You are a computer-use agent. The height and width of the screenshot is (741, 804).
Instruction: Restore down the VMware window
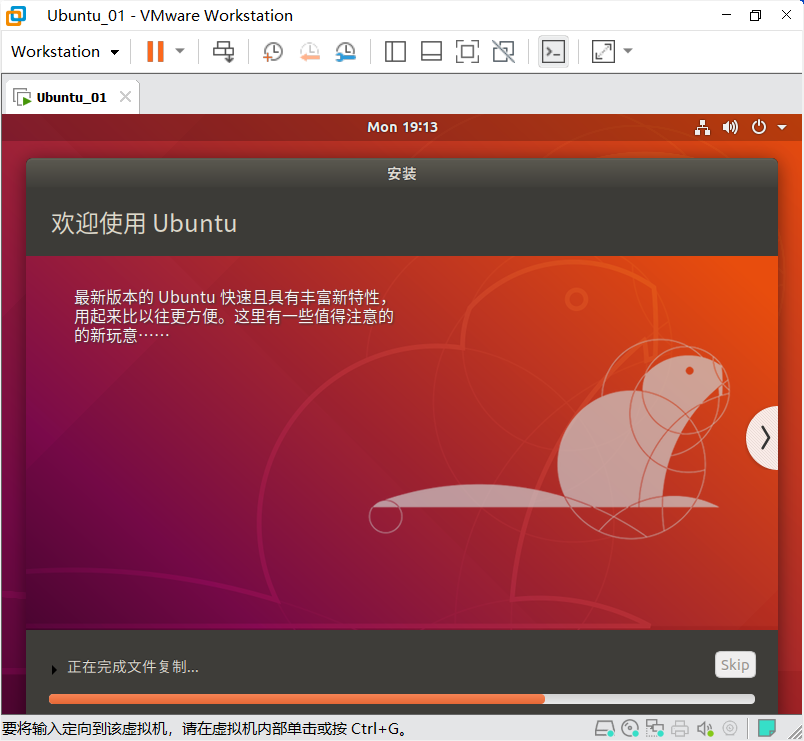click(755, 15)
